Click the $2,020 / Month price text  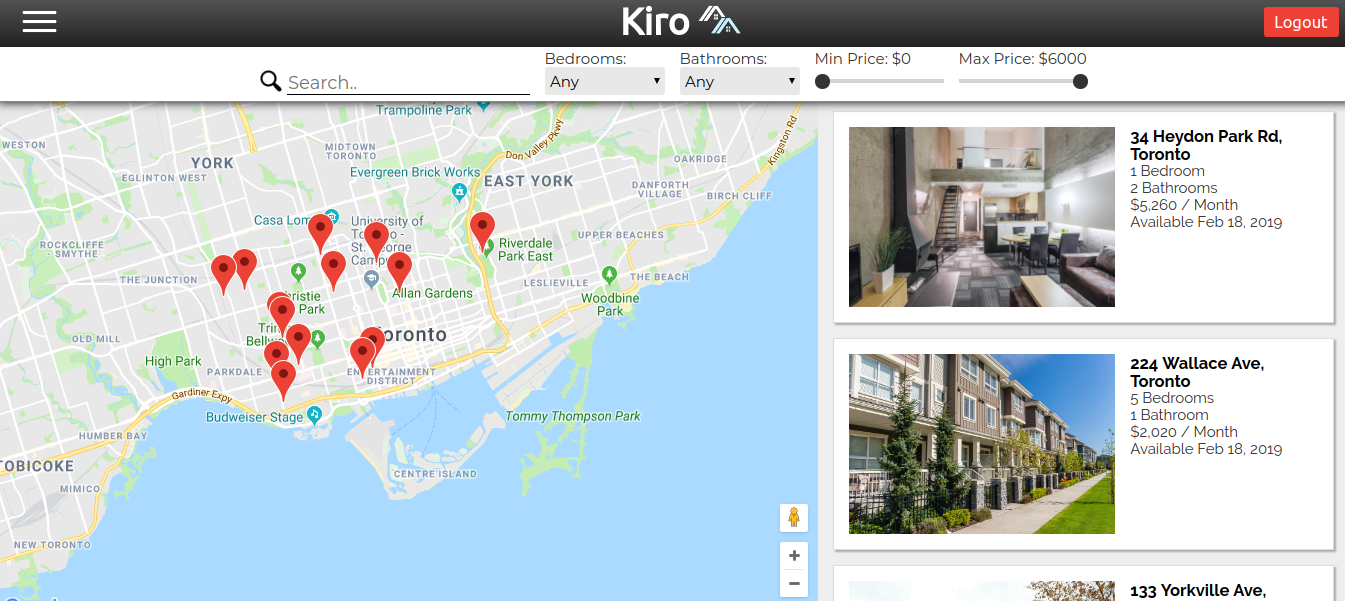(1184, 432)
